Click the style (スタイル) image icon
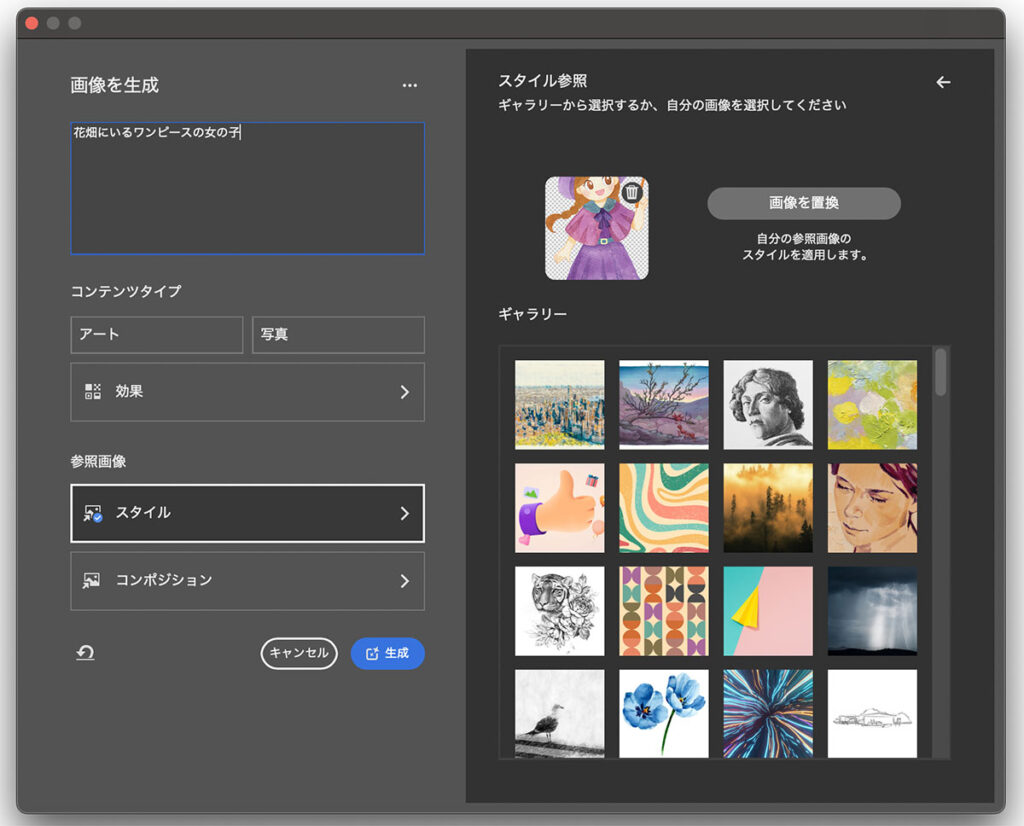This screenshot has height=826, width=1024. pyautogui.click(x=93, y=513)
